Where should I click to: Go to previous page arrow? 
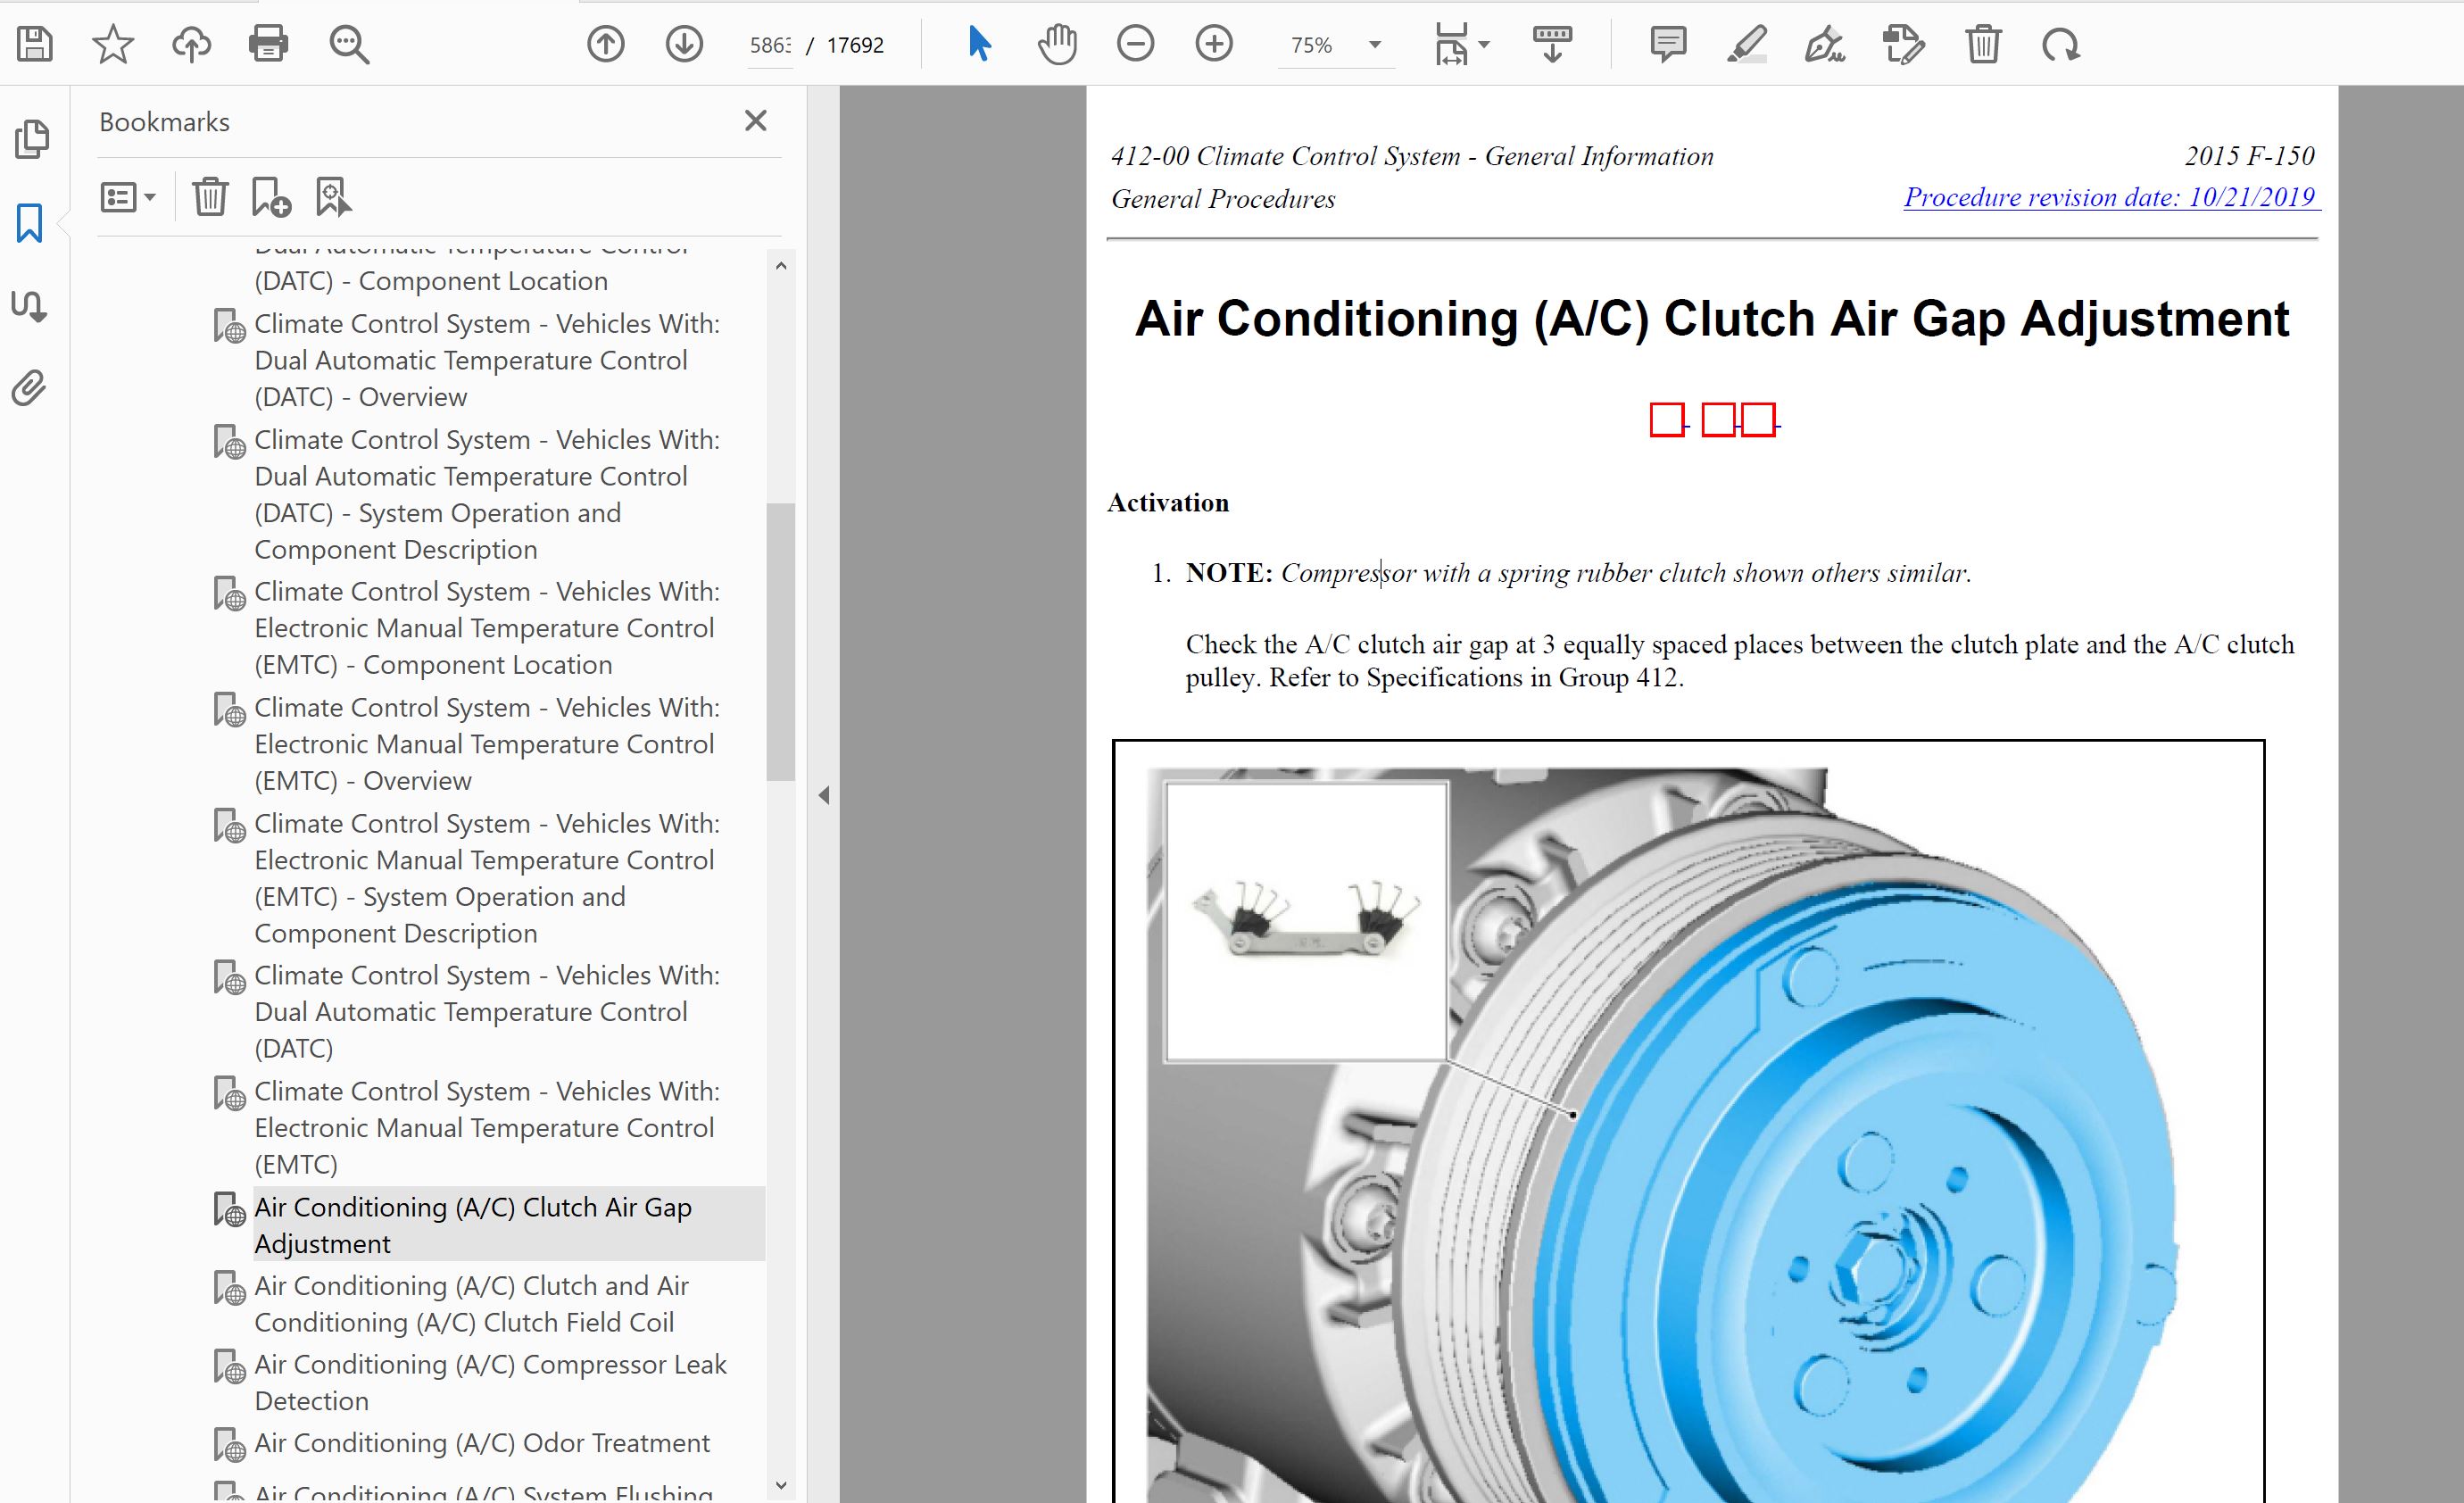(x=605, y=44)
